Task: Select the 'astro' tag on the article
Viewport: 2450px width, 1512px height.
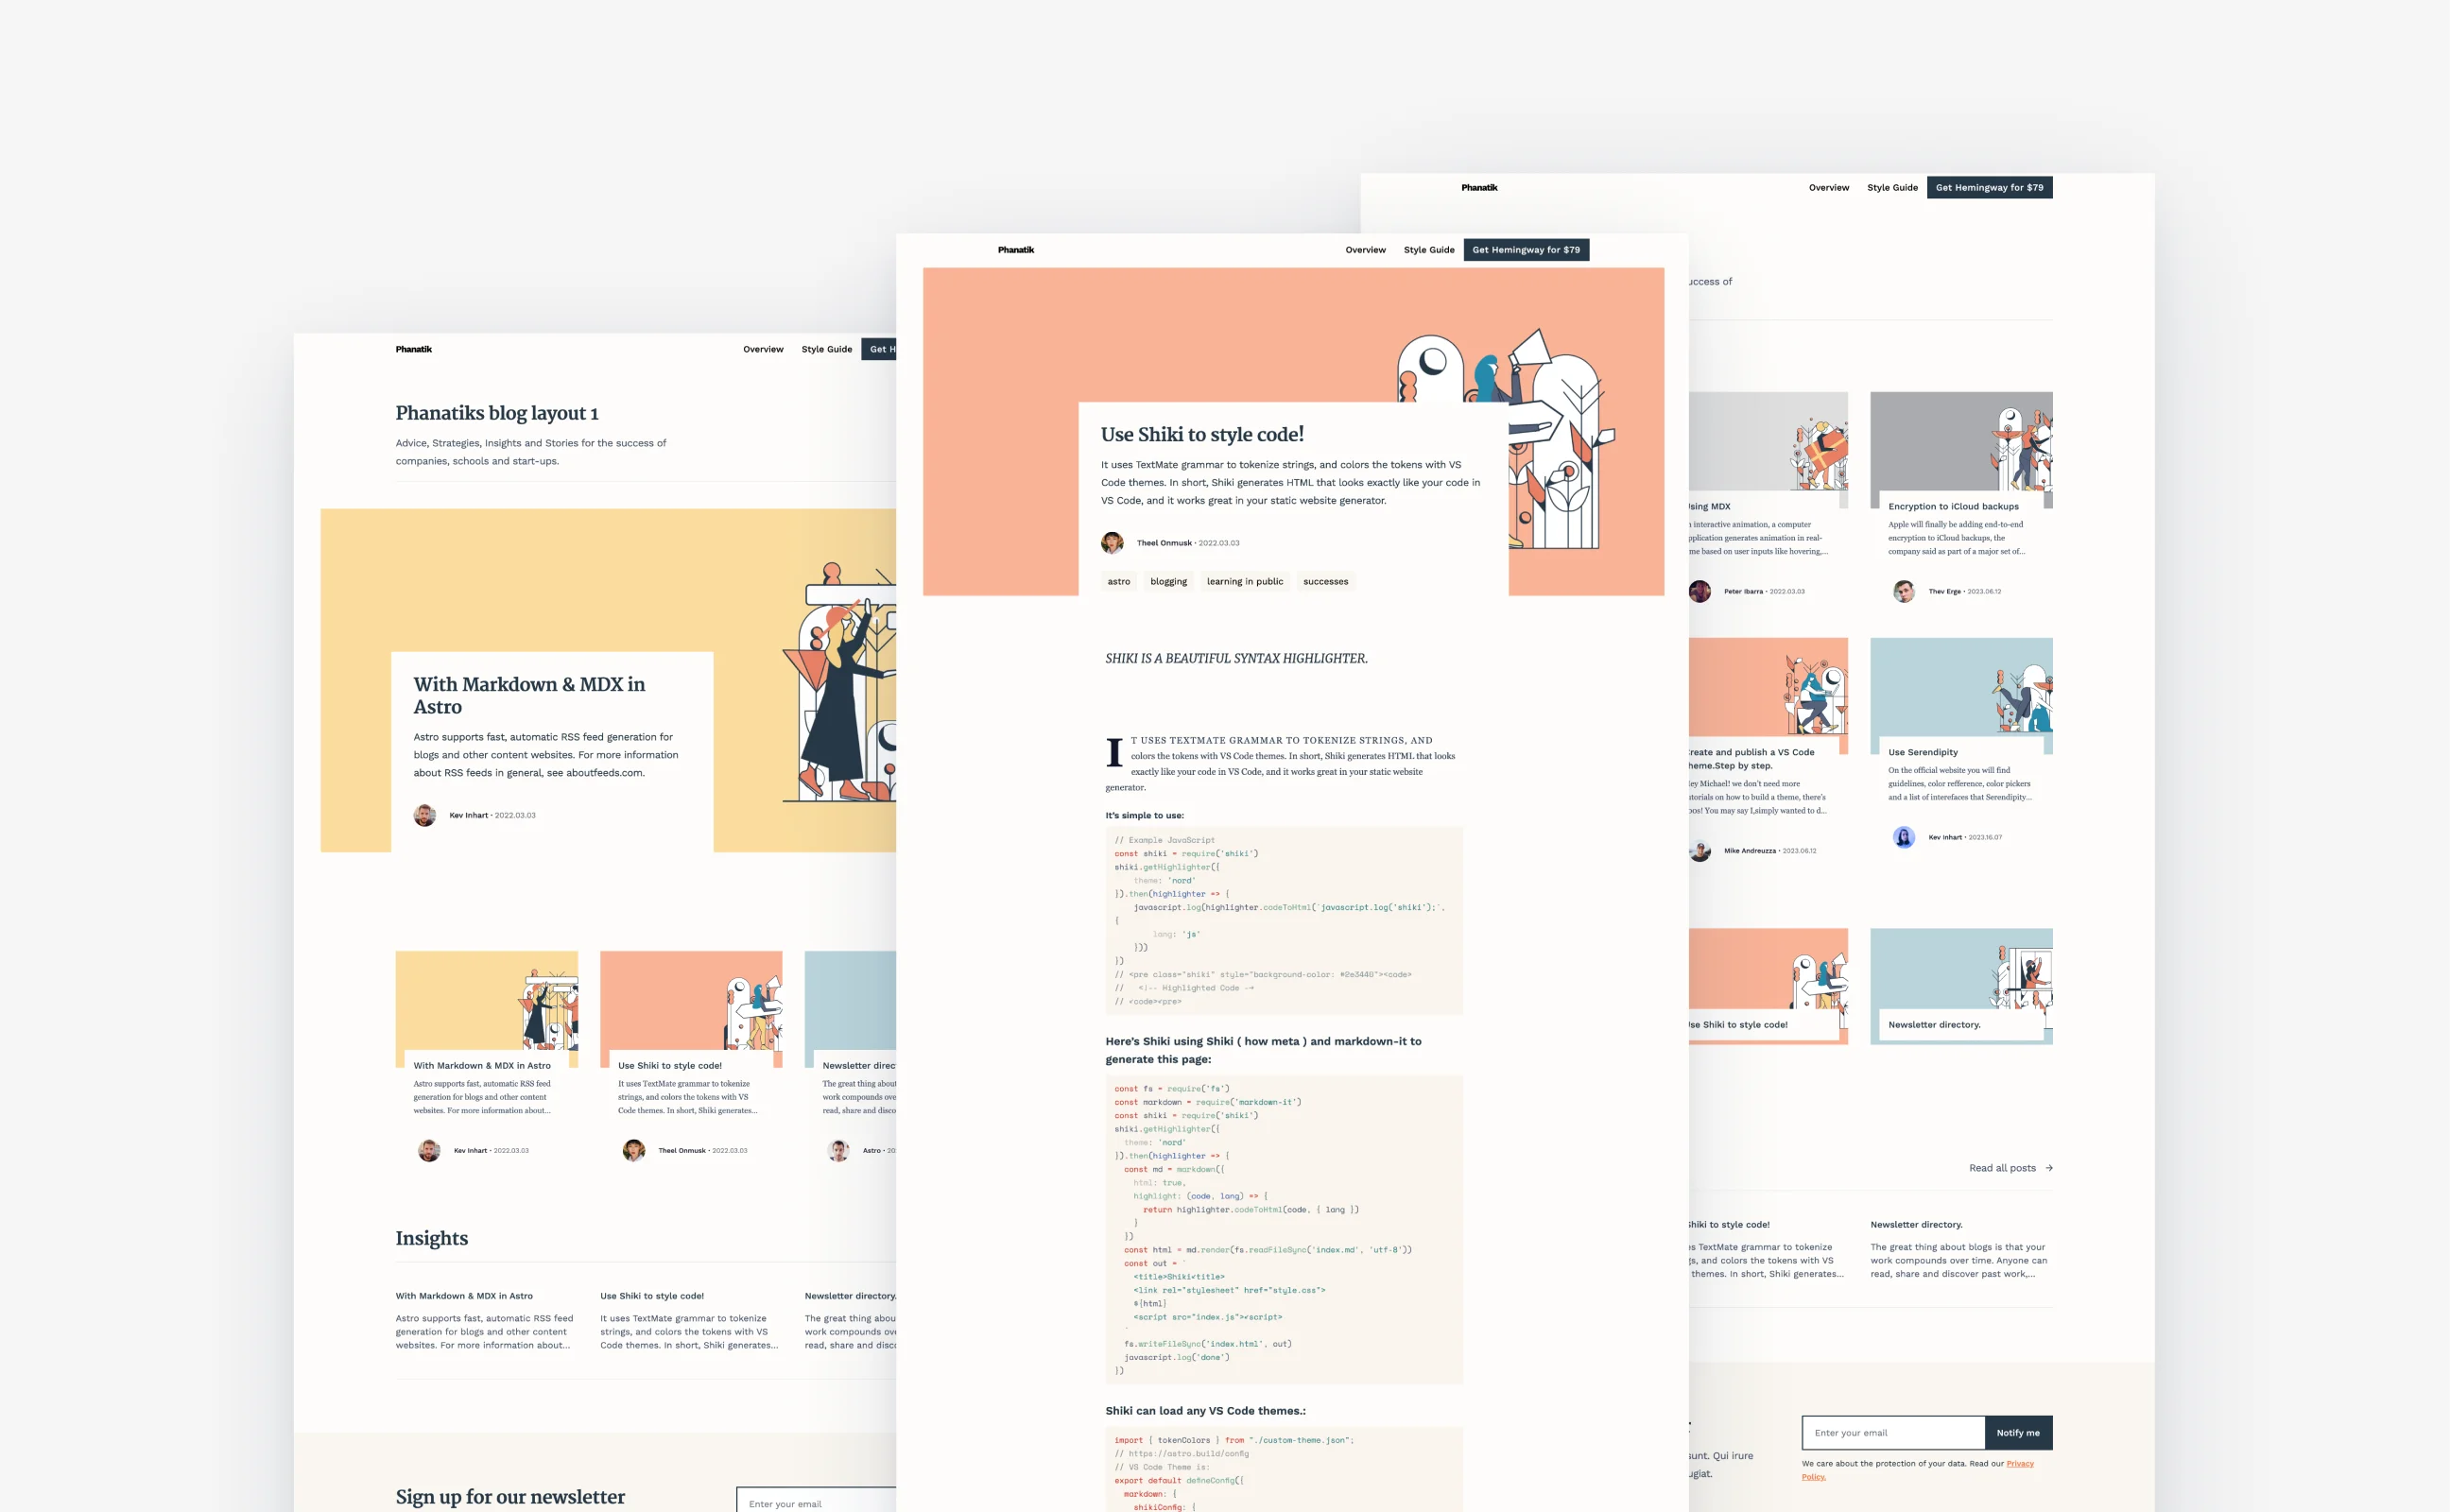Action: pyautogui.click(x=1118, y=581)
